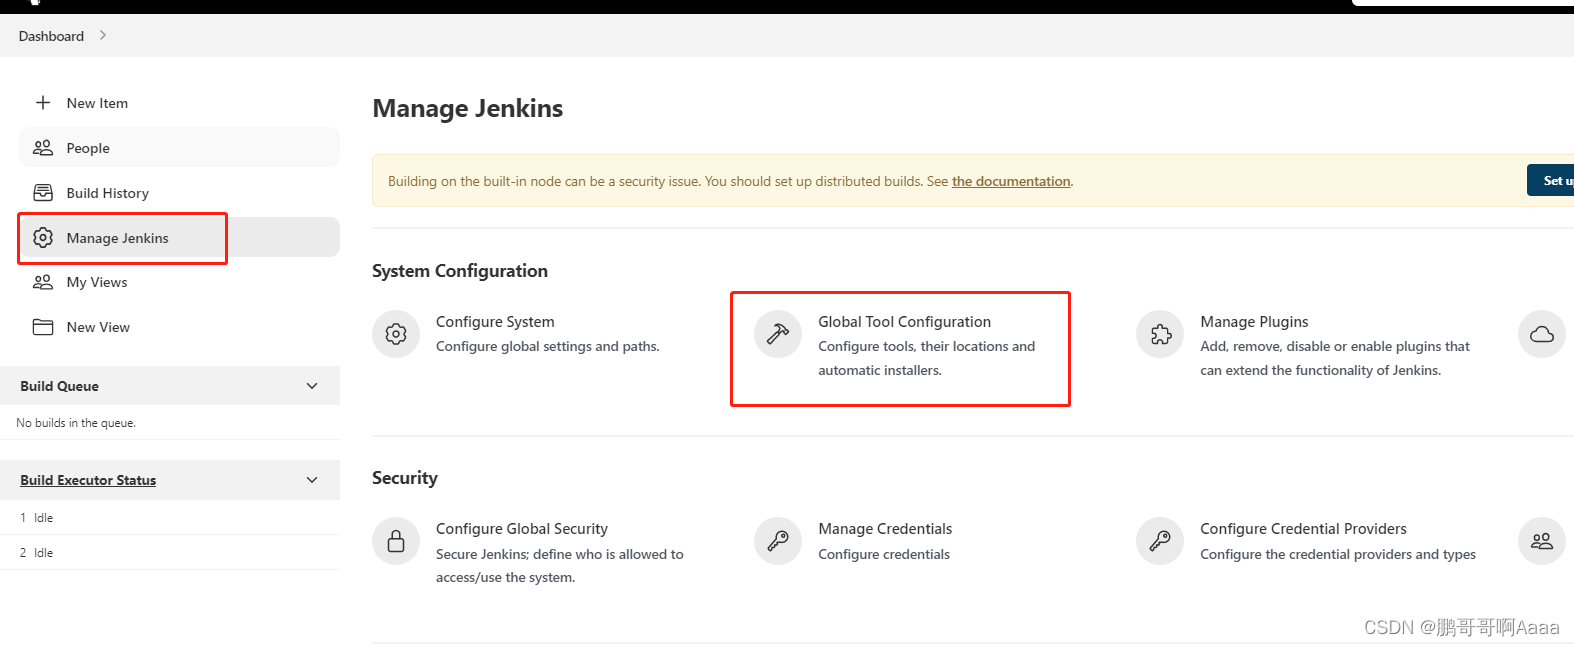This screenshot has height=646, width=1574.
Task: Click the Build Queue heading
Action: point(59,386)
